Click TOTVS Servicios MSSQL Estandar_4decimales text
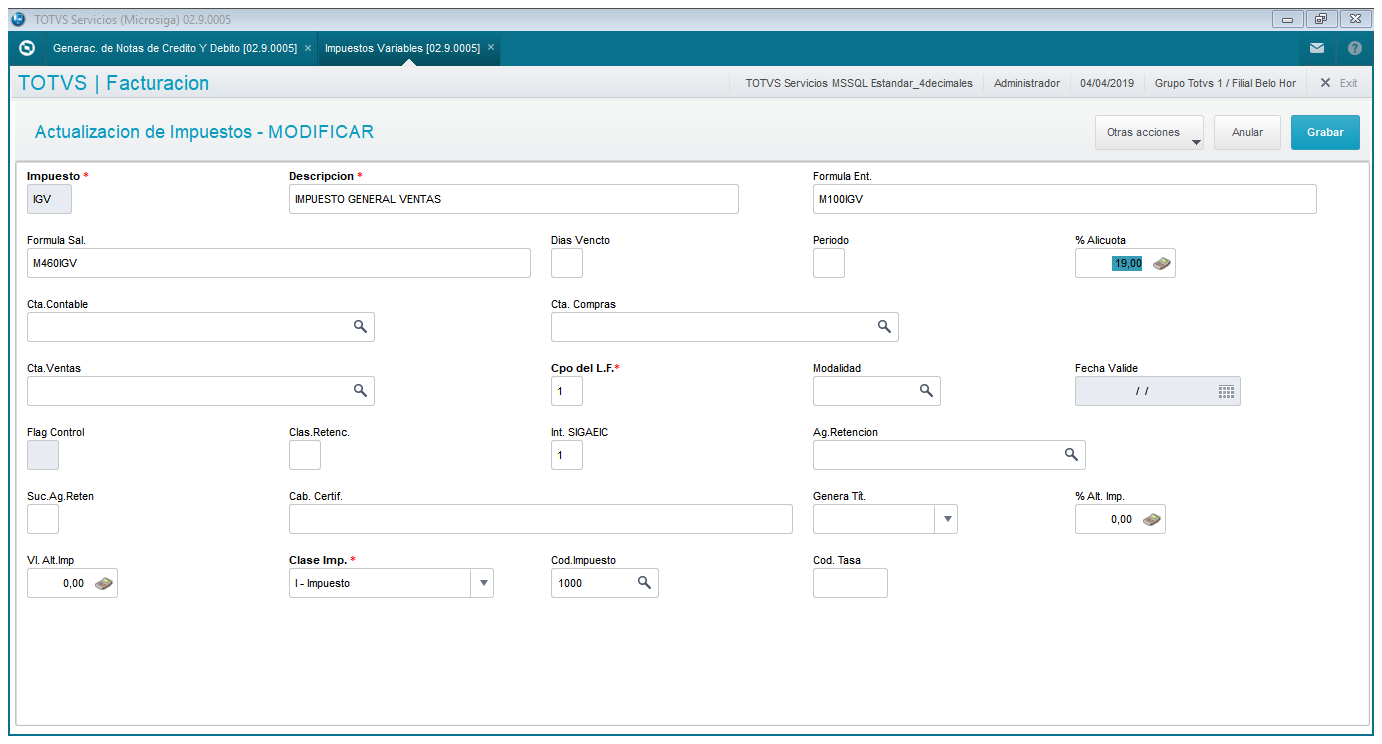The width and height of the screenshot is (1382, 744). click(x=859, y=83)
